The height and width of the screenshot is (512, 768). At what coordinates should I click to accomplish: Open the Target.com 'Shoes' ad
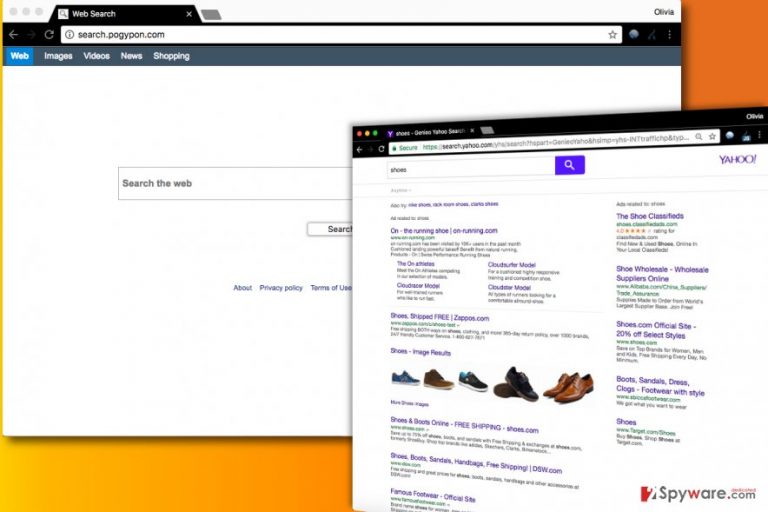(x=626, y=422)
